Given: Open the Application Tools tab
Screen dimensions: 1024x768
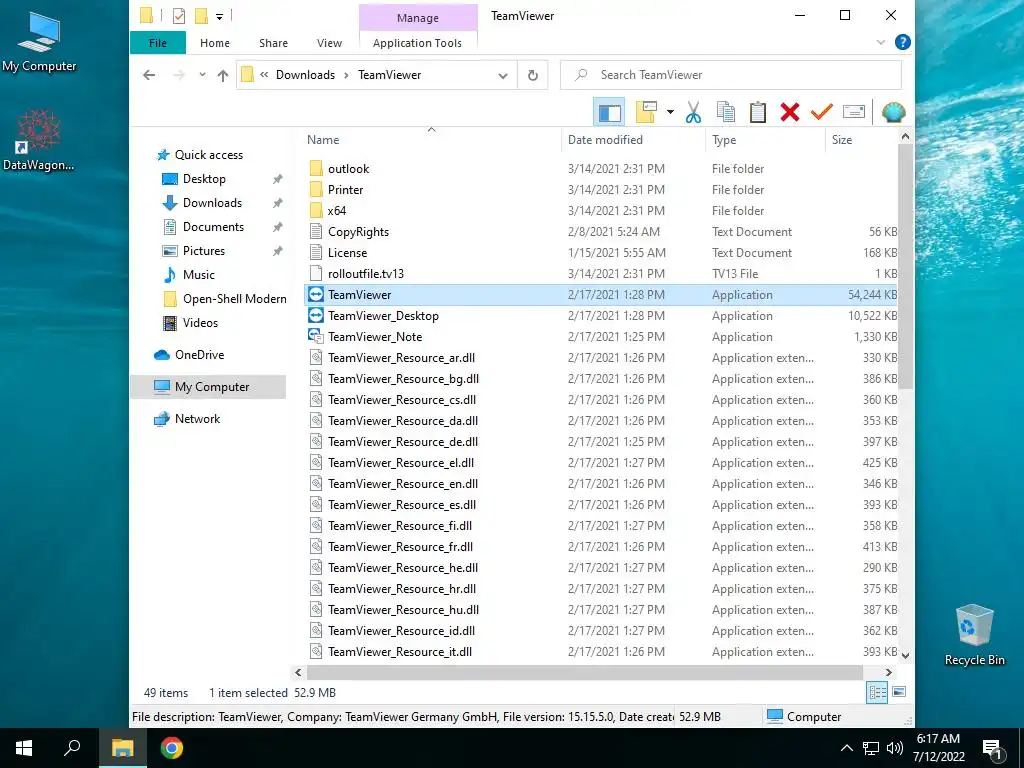Looking at the screenshot, I should coord(417,42).
